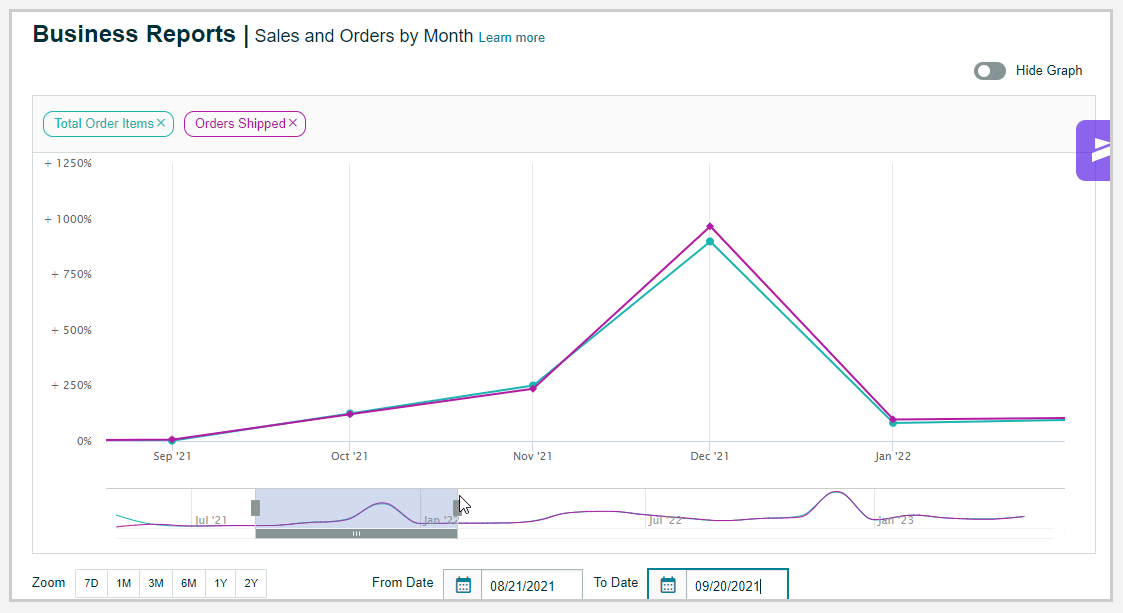Click the purple side panel arrow icon
The image size is (1123, 613).
pyautogui.click(x=1100, y=150)
